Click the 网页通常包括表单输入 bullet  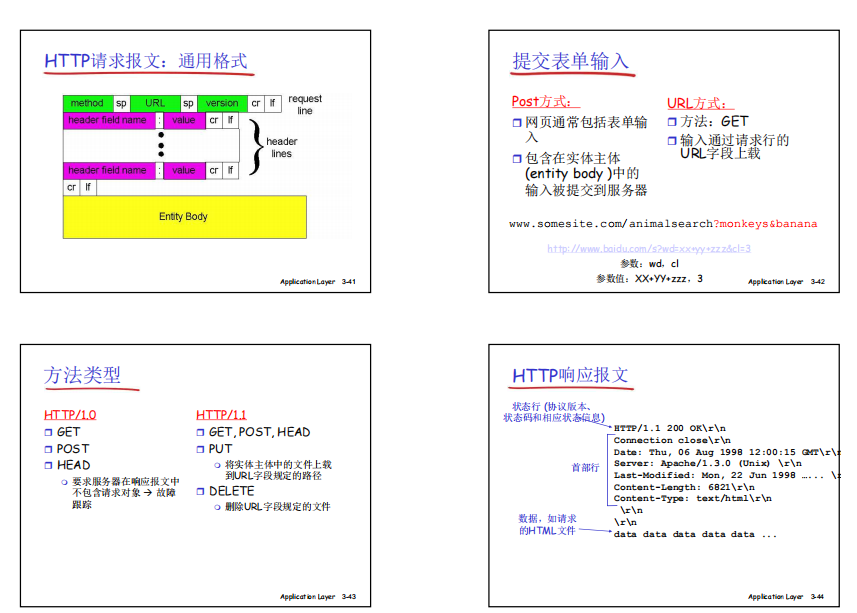580,129
